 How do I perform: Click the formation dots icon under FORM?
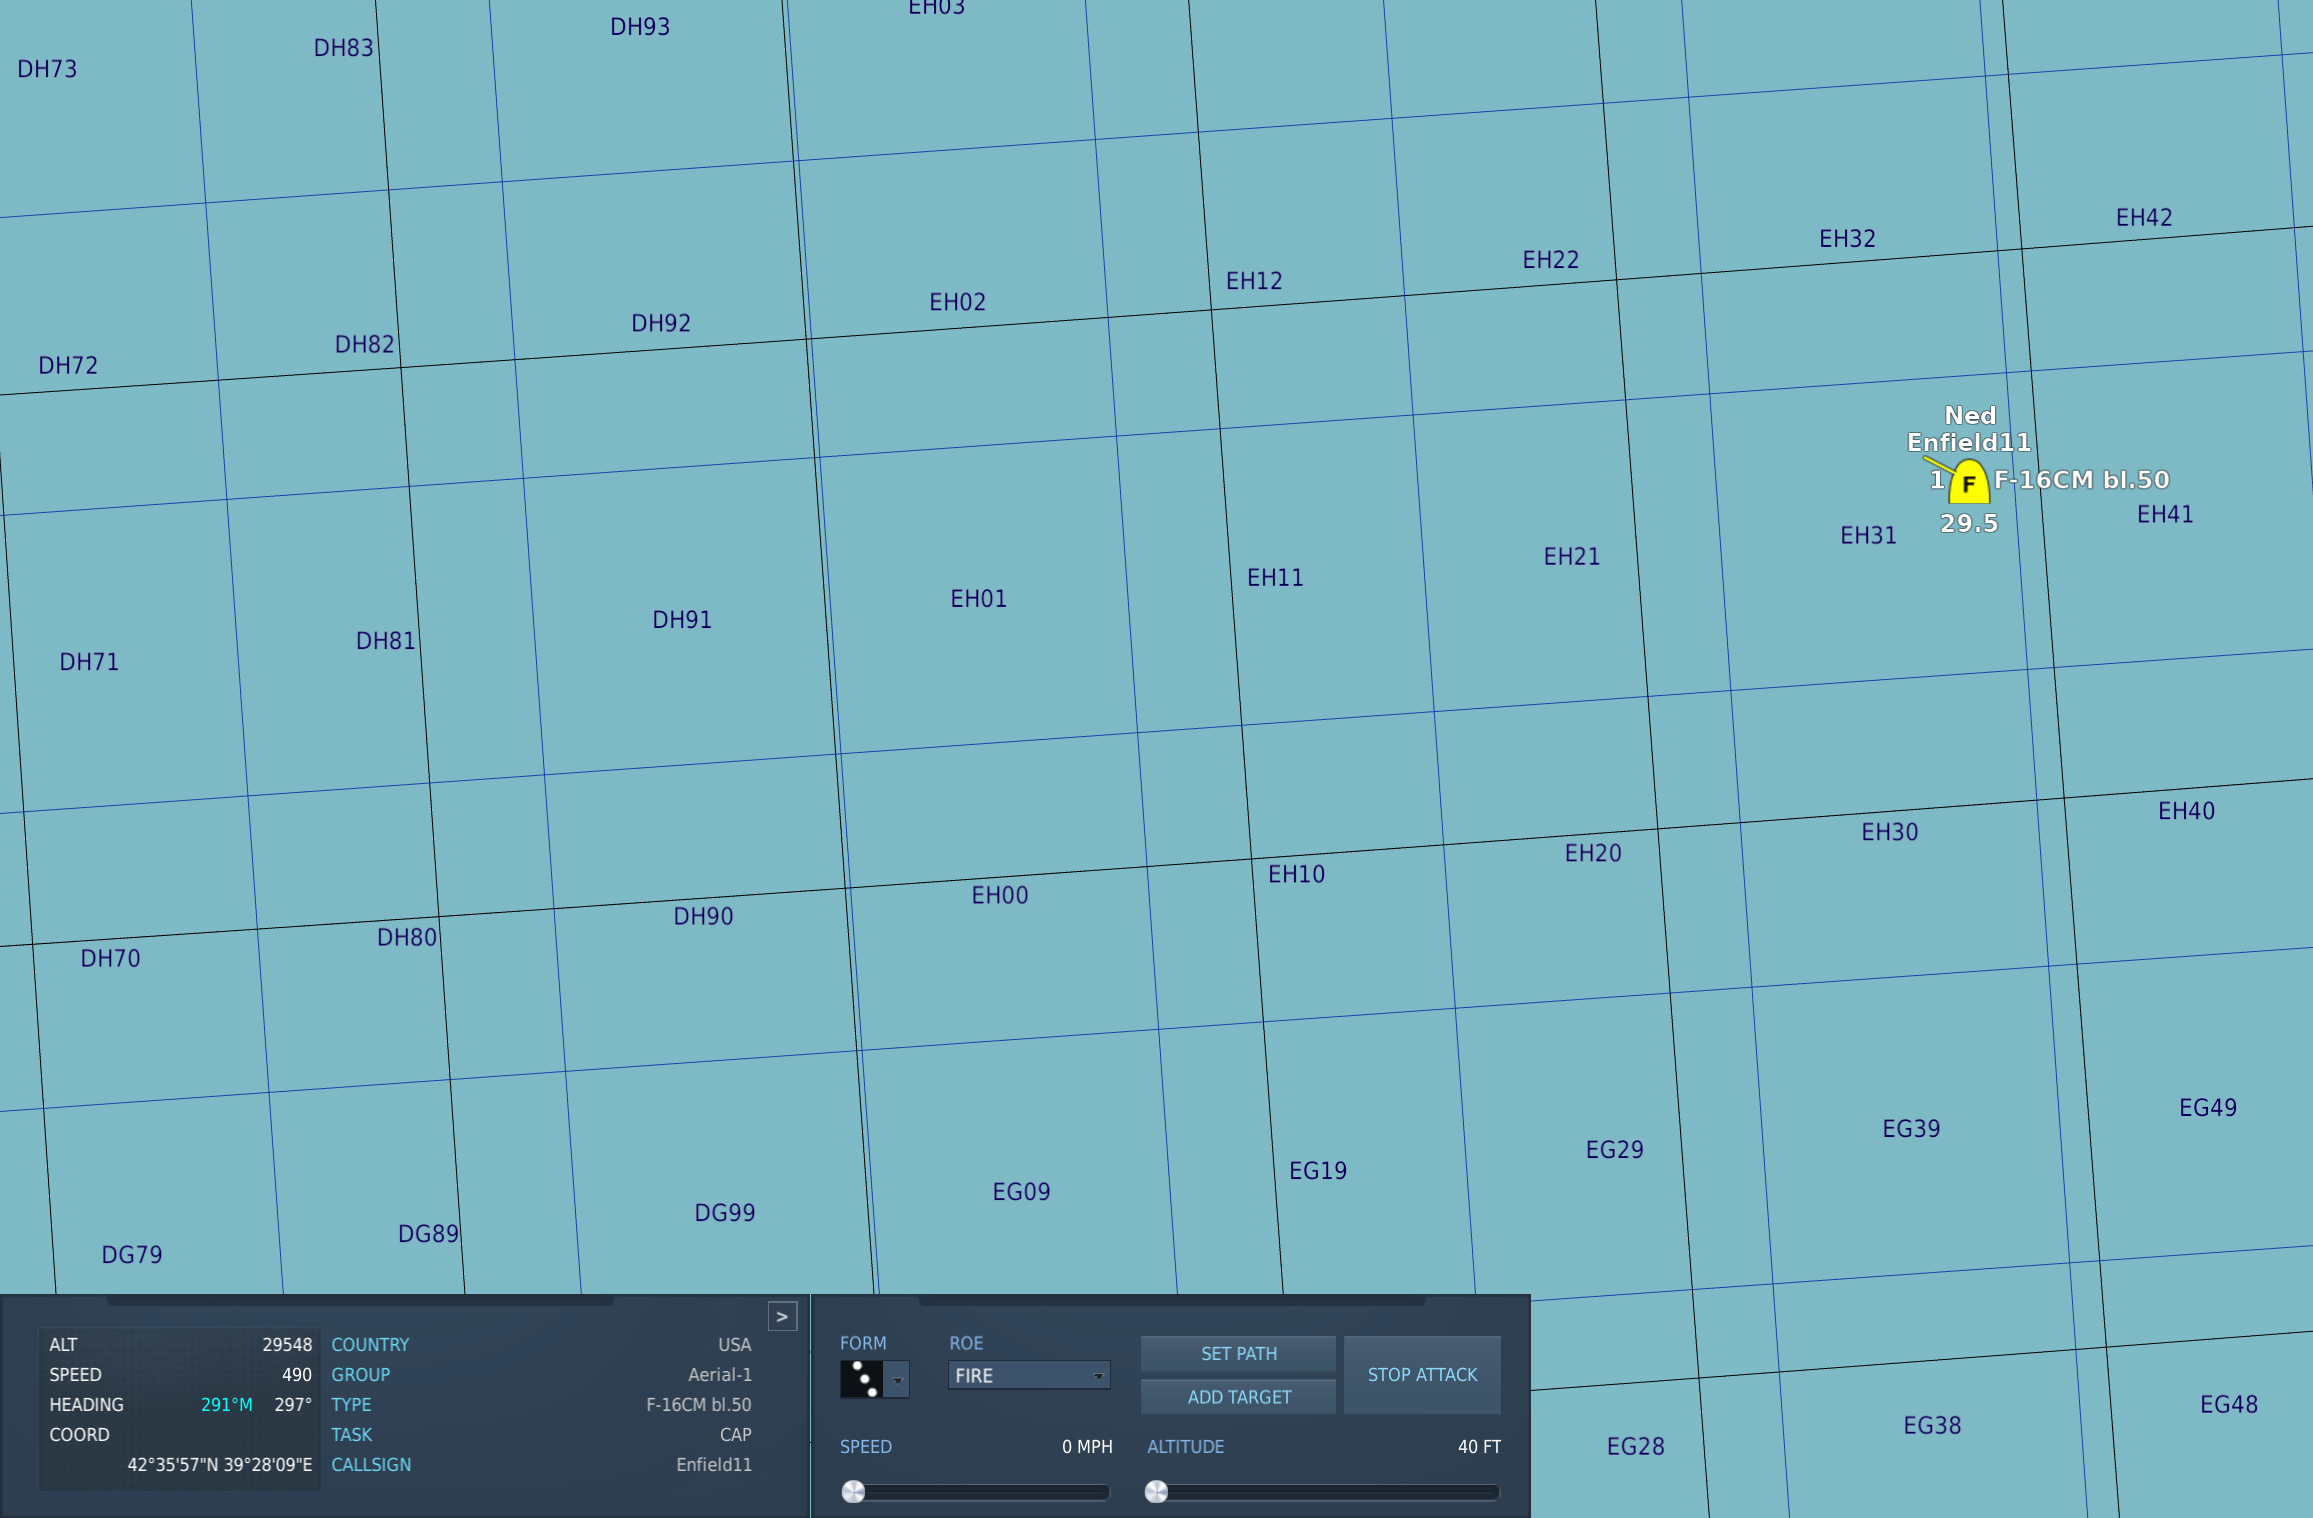862,1379
